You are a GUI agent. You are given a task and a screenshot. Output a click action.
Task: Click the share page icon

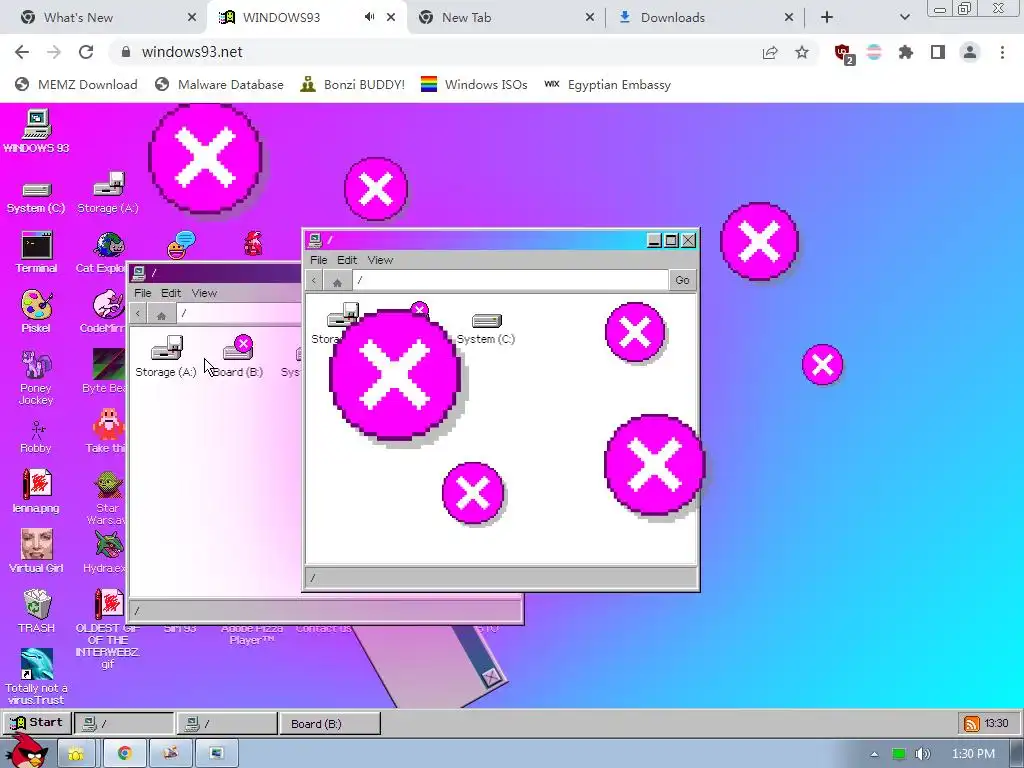click(770, 52)
